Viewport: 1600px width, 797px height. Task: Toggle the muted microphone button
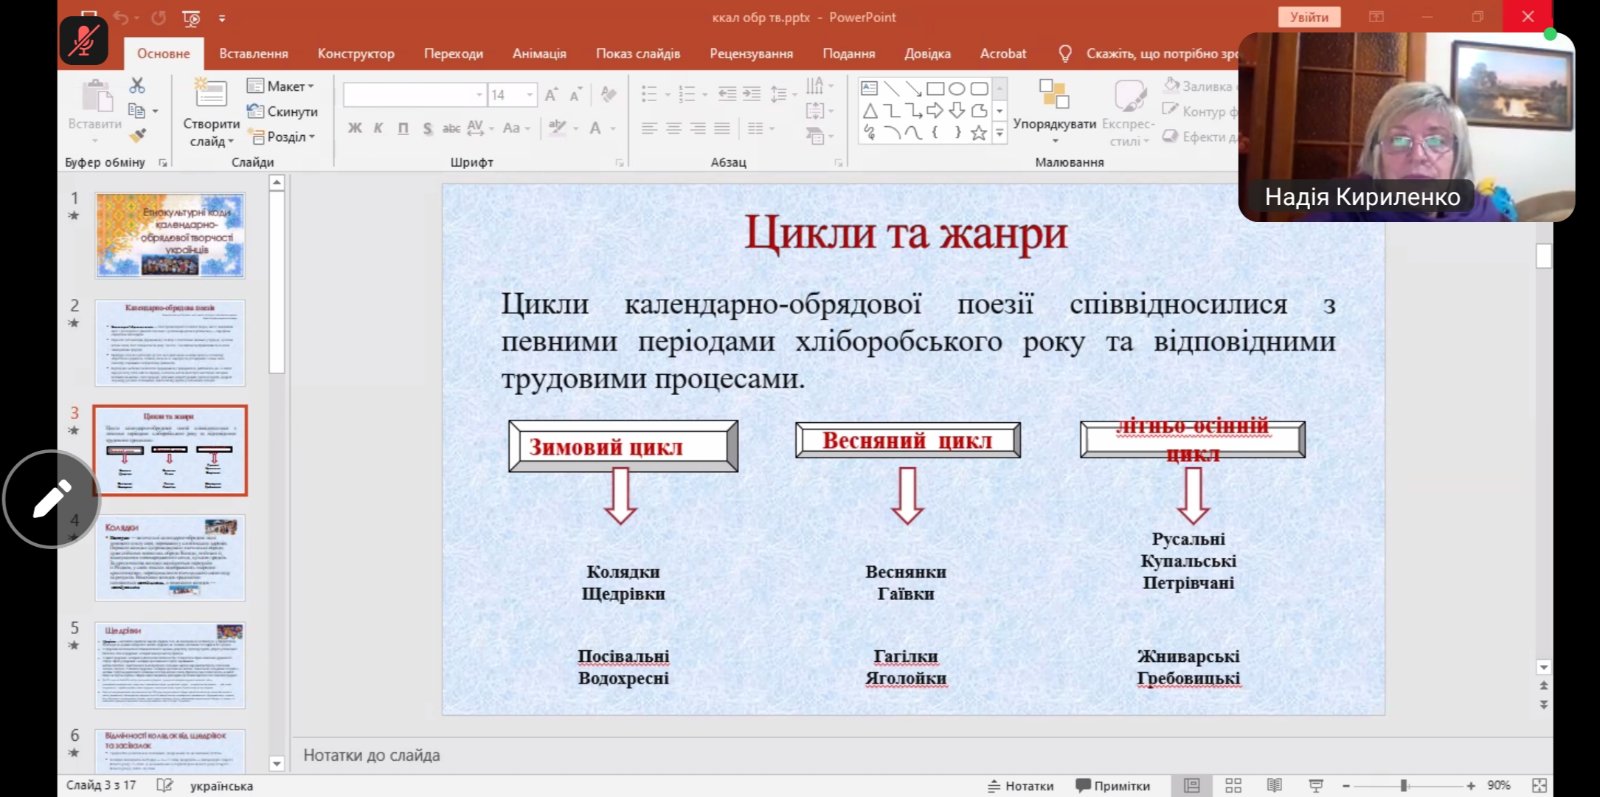pyautogui.click(x=84, y=41)
